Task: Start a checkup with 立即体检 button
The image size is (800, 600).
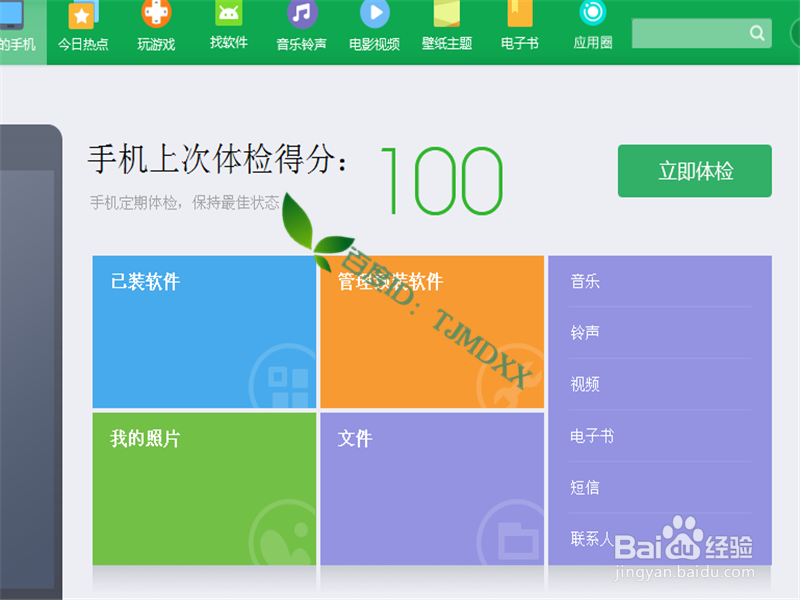Action: [694, 170]
